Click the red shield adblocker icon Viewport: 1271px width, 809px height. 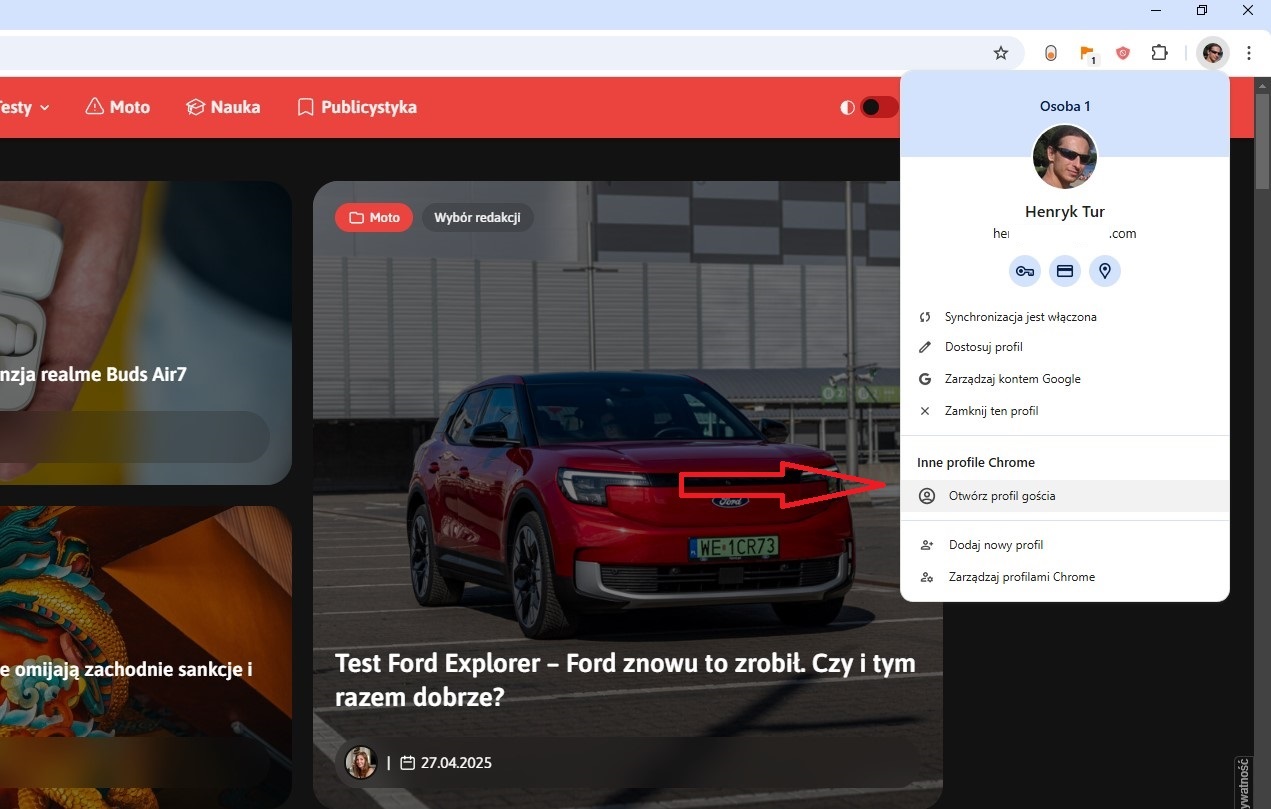(1122, 52)
